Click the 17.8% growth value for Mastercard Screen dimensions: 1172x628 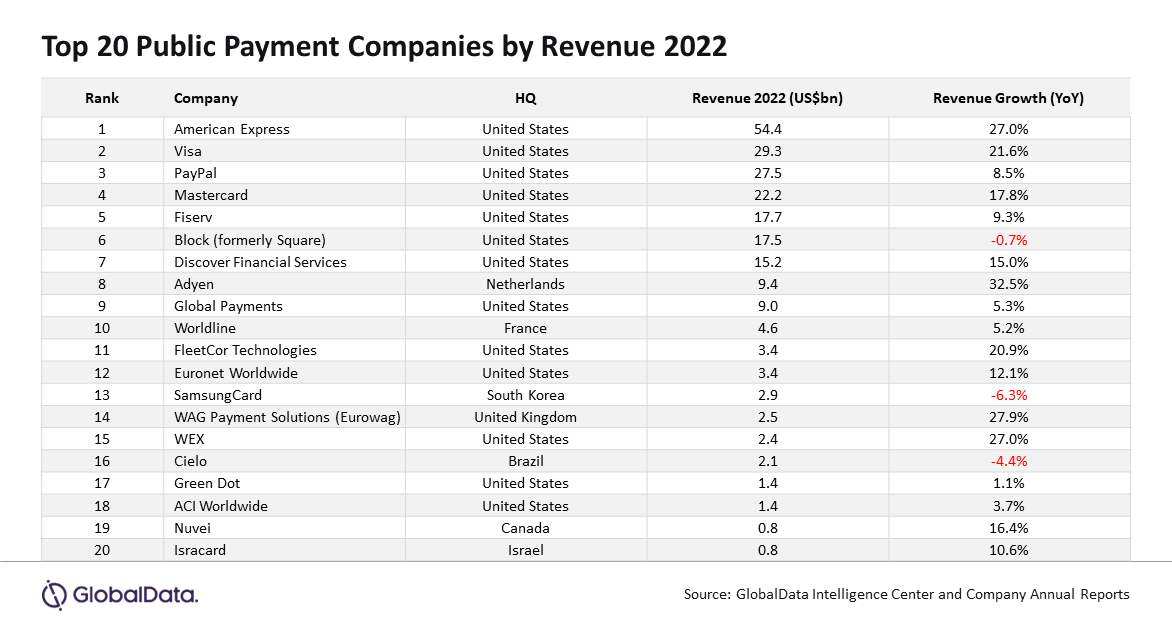(x=1009, y=195)
